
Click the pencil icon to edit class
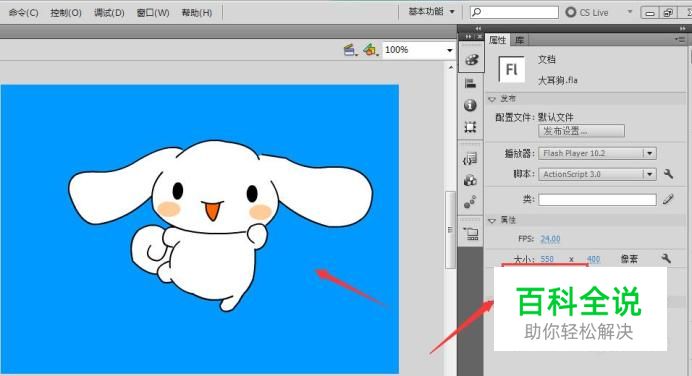coord(668,199)
